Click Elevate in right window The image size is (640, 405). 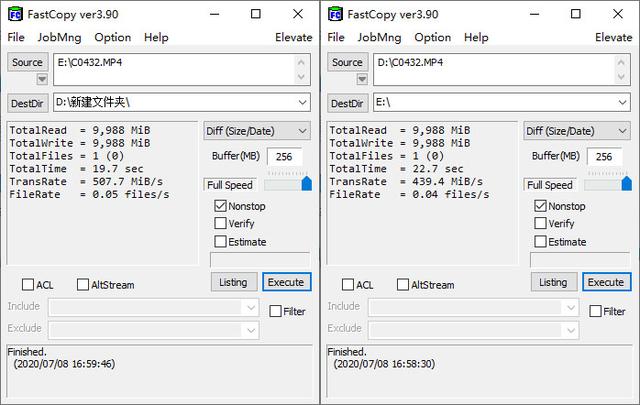[613, 37]
